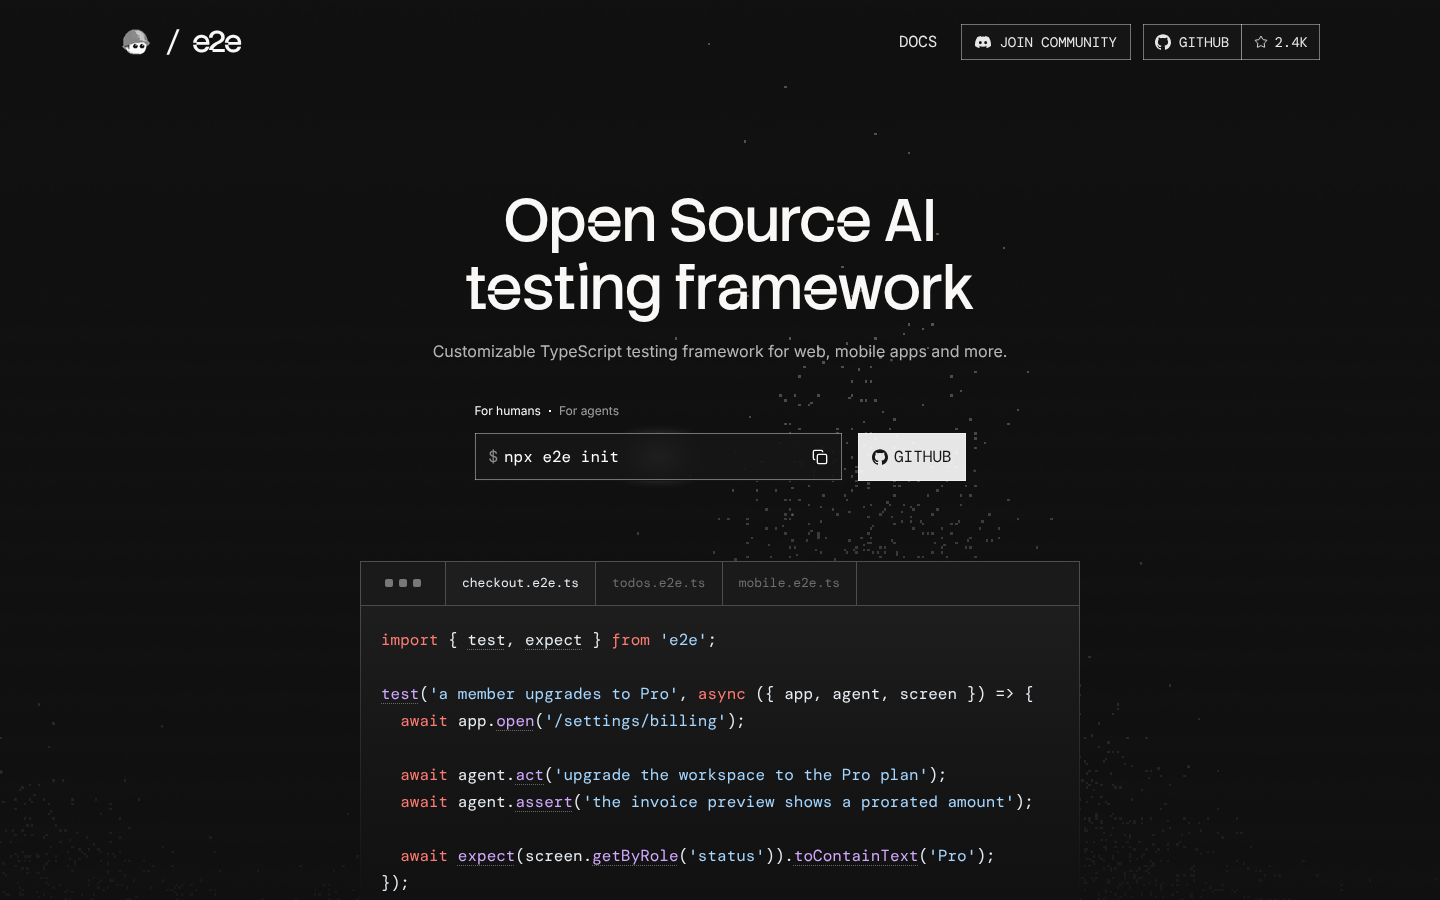This screenshot has width=1440, height=900.
Task: Select the For humans tab
Action: (507, 411)
